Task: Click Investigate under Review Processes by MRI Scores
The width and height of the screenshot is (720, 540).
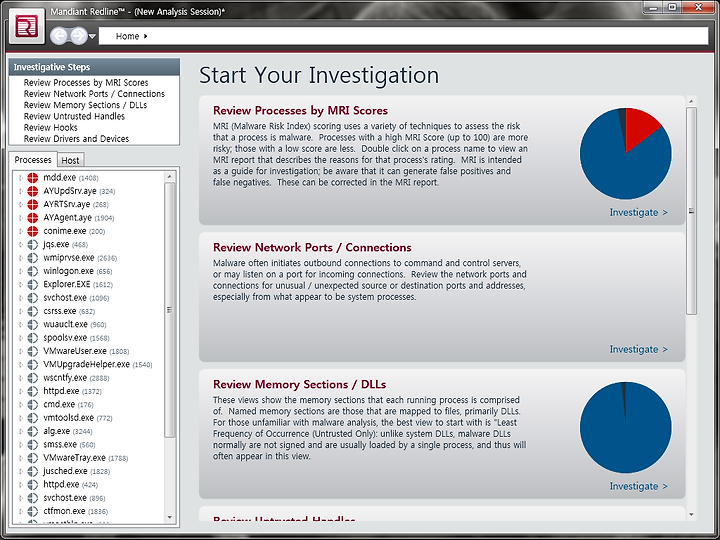Action: coord(638,212)
